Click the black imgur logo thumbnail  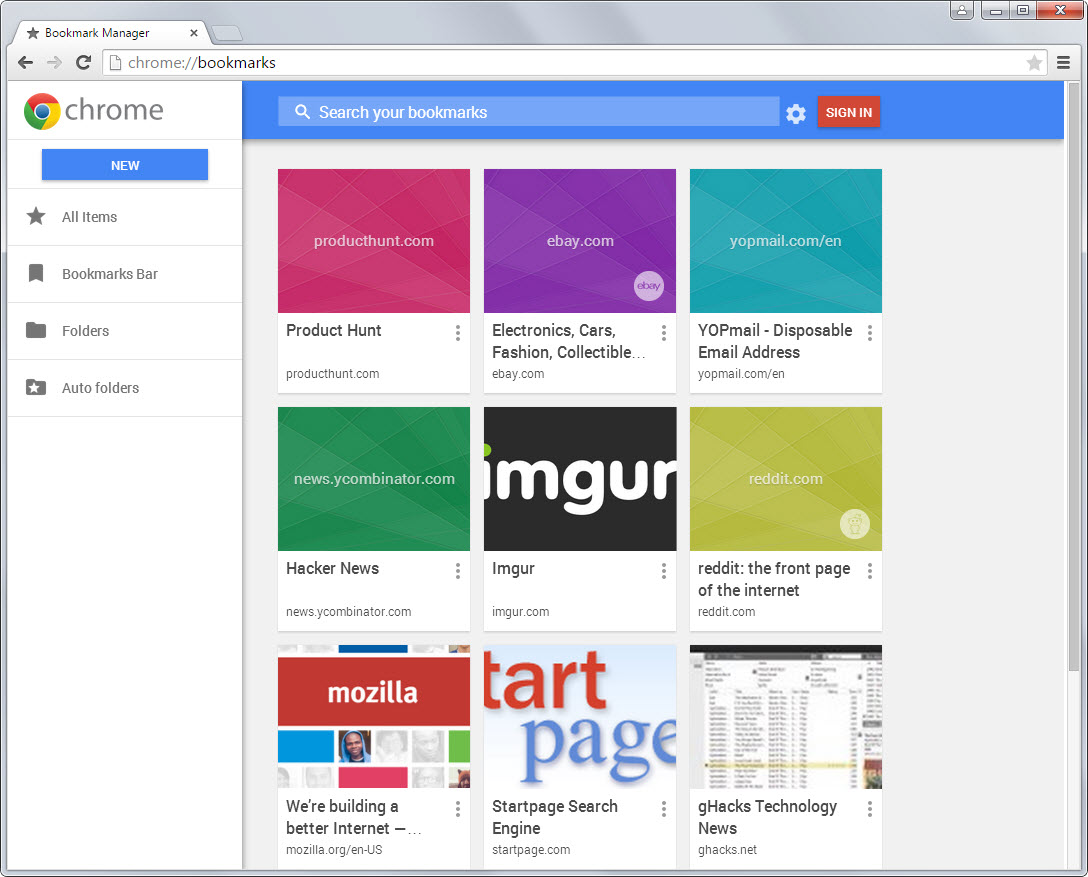click(x=580, y=479)
